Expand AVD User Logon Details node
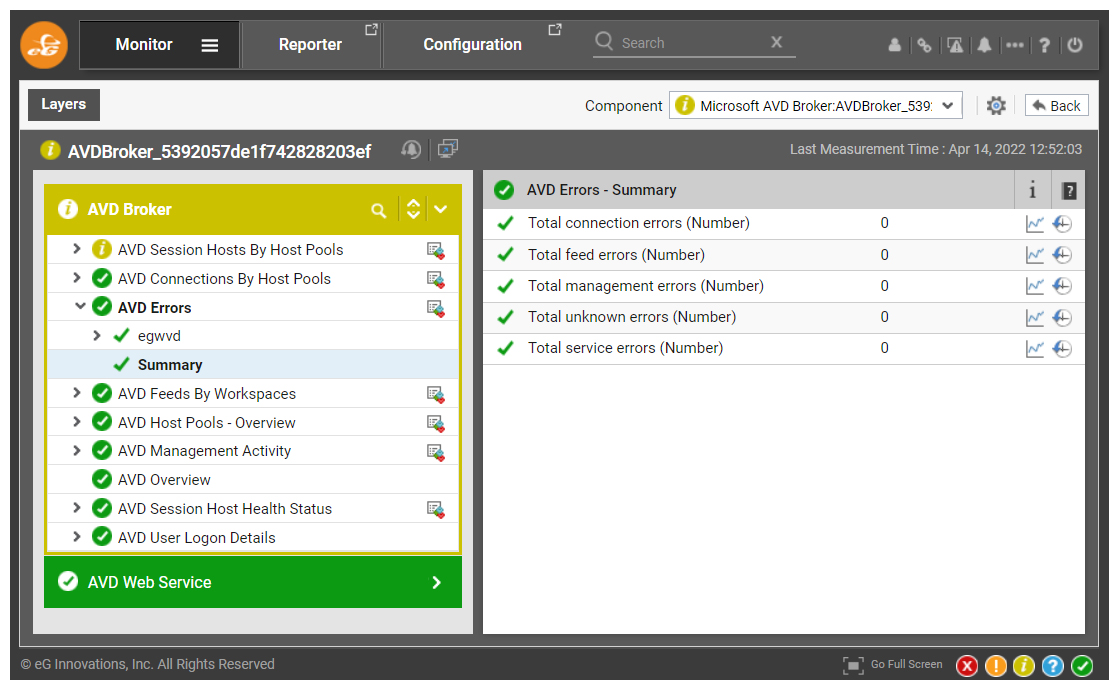Viewport: 1119px width, 690px height. 76,537
